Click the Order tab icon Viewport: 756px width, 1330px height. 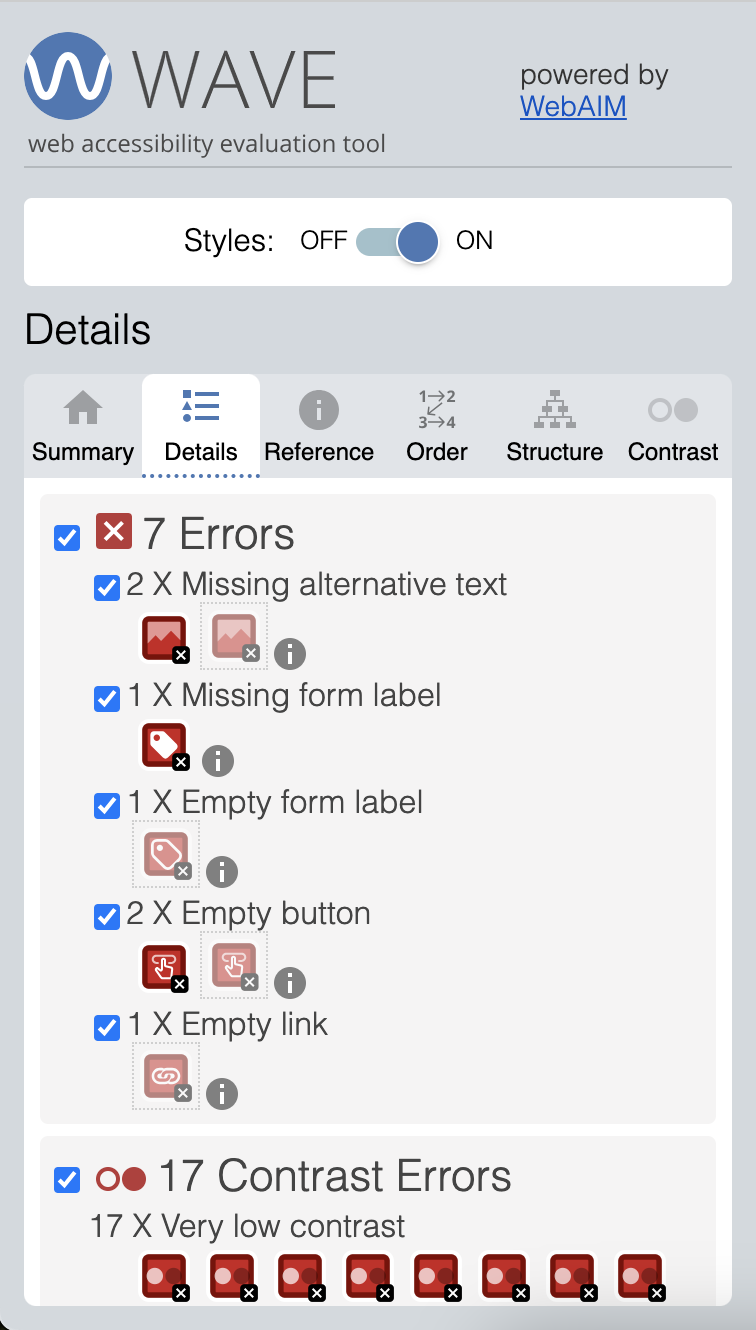tap(436, 409)
